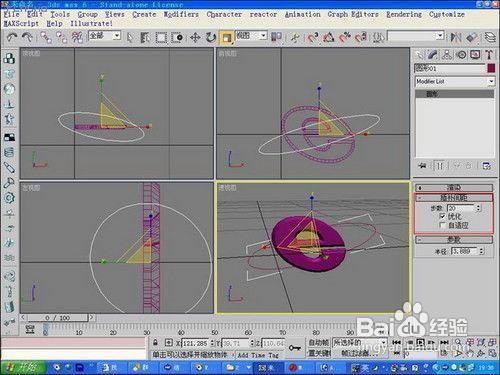This screenshot has height=375, width=500.
Task: Open the Modifiers menu
Action: [181, 14]
